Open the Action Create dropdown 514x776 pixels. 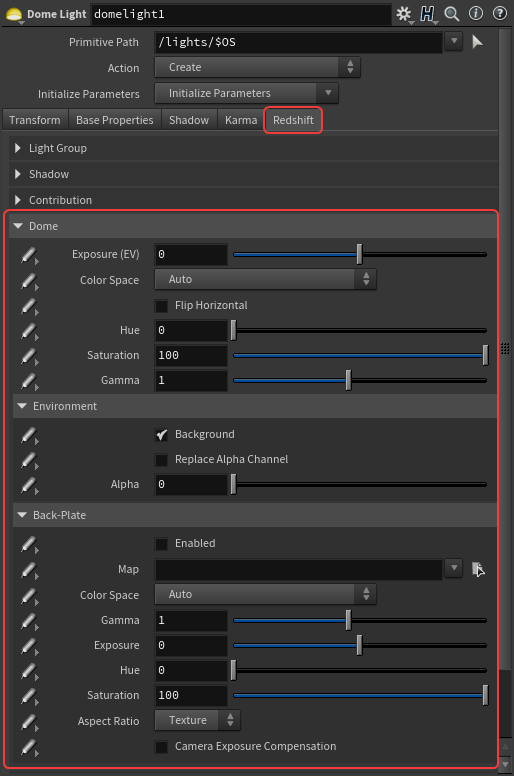[257, 67]
